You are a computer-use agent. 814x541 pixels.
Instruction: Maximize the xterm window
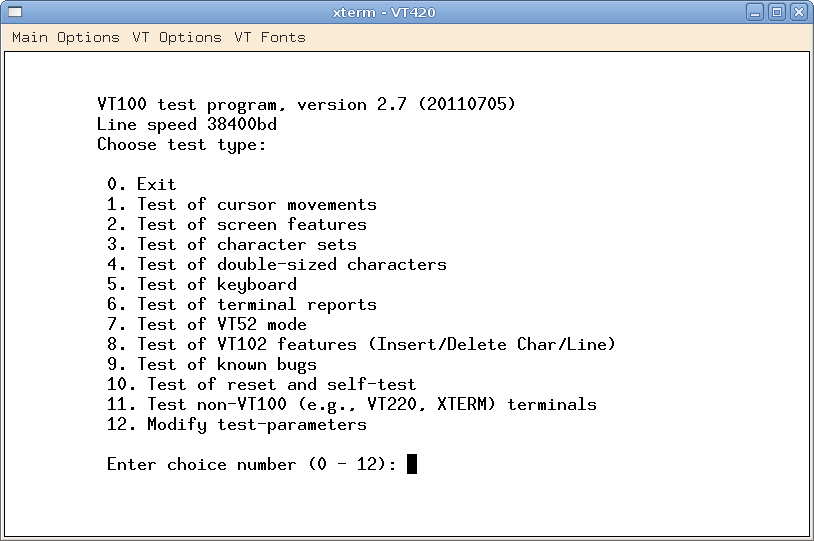coord(779,12)
